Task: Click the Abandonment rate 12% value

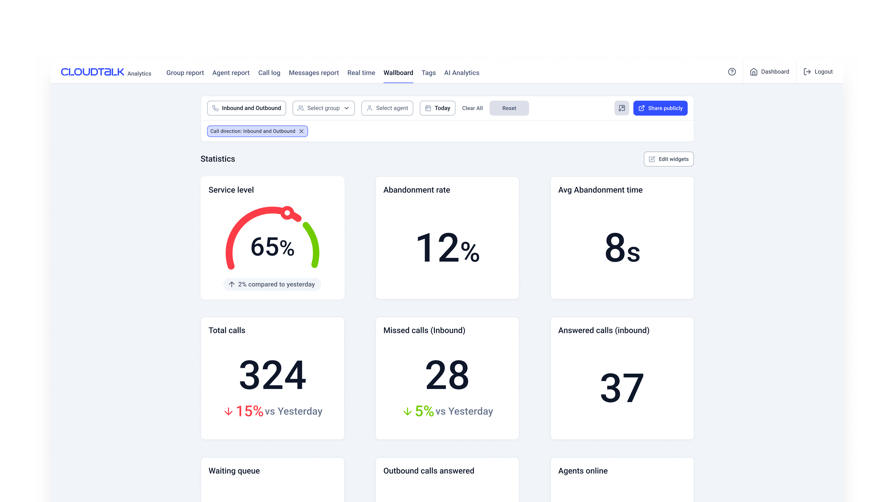Action: pyautogui.click(x=448, y=248)
